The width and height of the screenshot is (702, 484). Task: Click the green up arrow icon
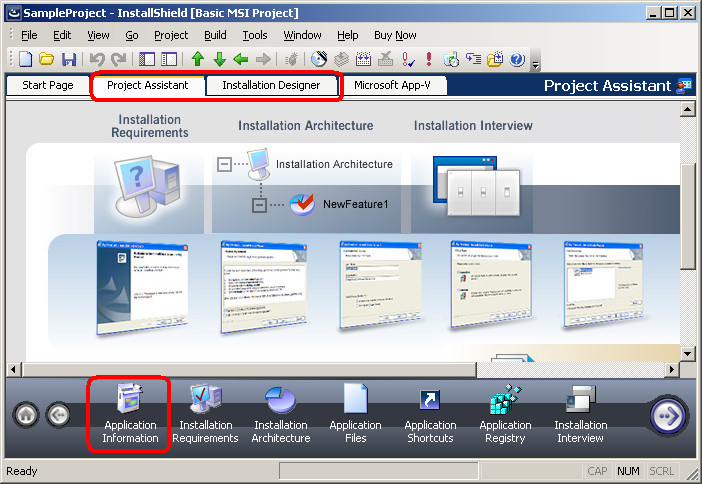pyautogui.click(x=197, y=59)
